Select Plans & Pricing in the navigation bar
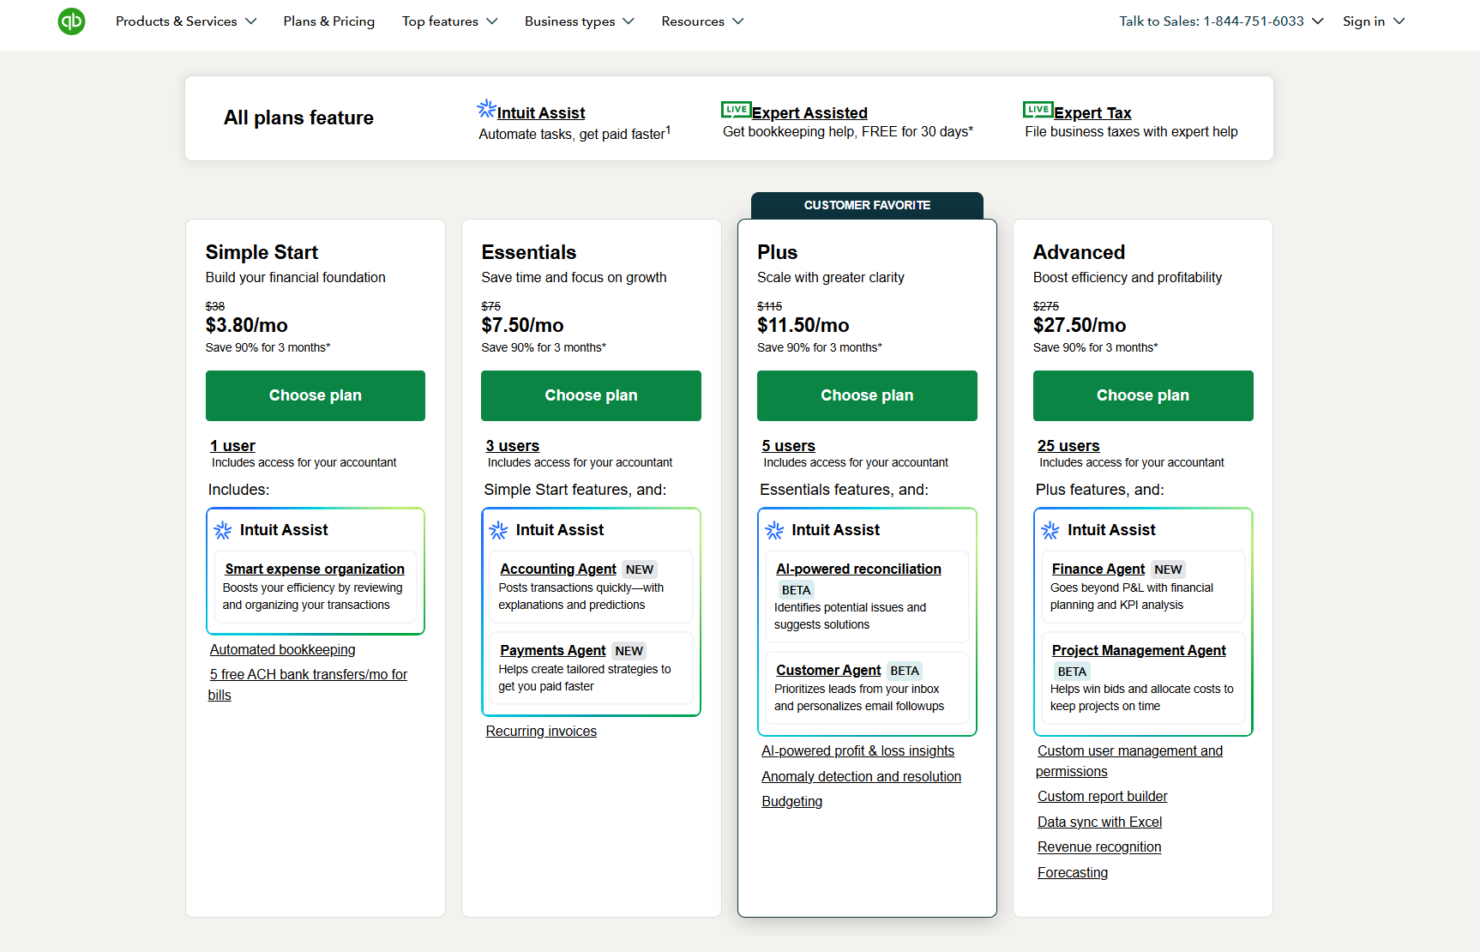This screenshot has width=1480, height=952. pyautogui.click(x=329, y=21)
